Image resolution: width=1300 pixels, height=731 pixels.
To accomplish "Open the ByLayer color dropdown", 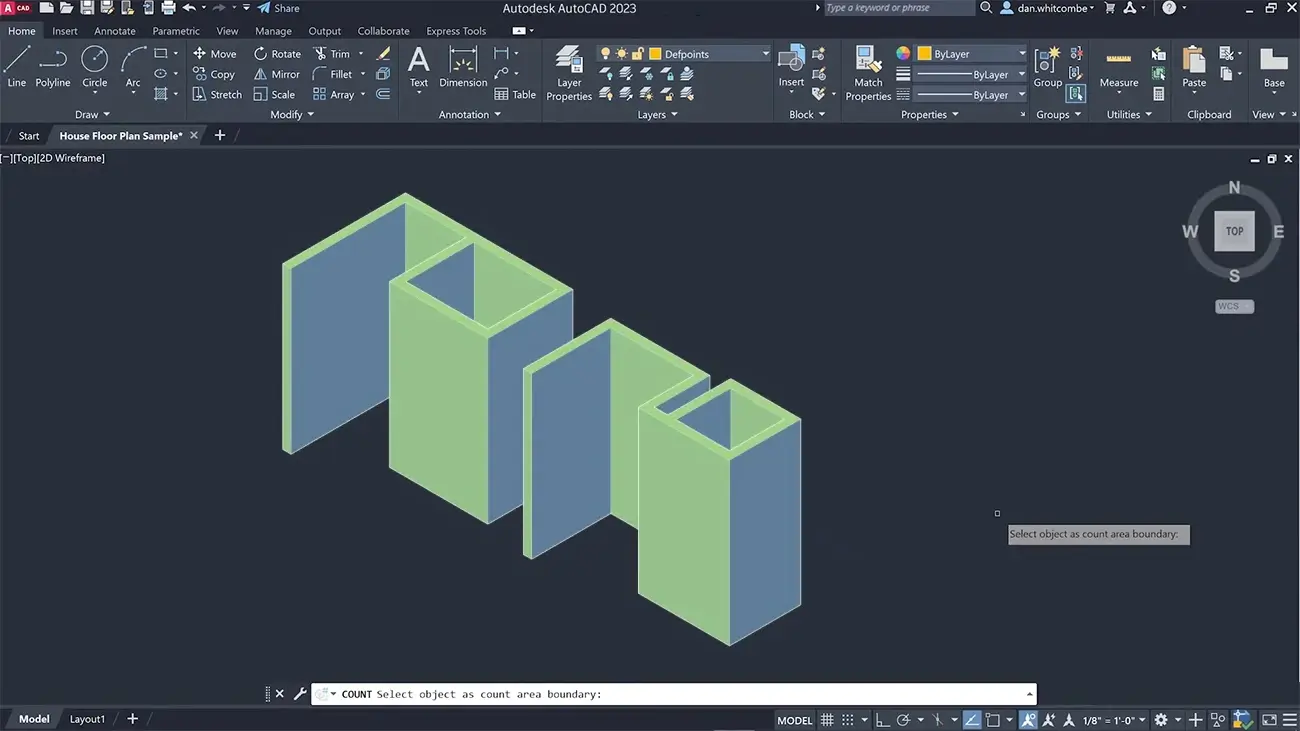I will tap(1021, 53).
